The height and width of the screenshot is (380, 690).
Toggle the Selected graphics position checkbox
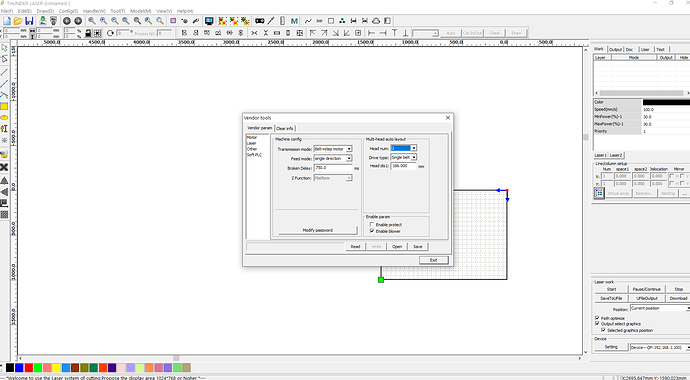[603, 330]
